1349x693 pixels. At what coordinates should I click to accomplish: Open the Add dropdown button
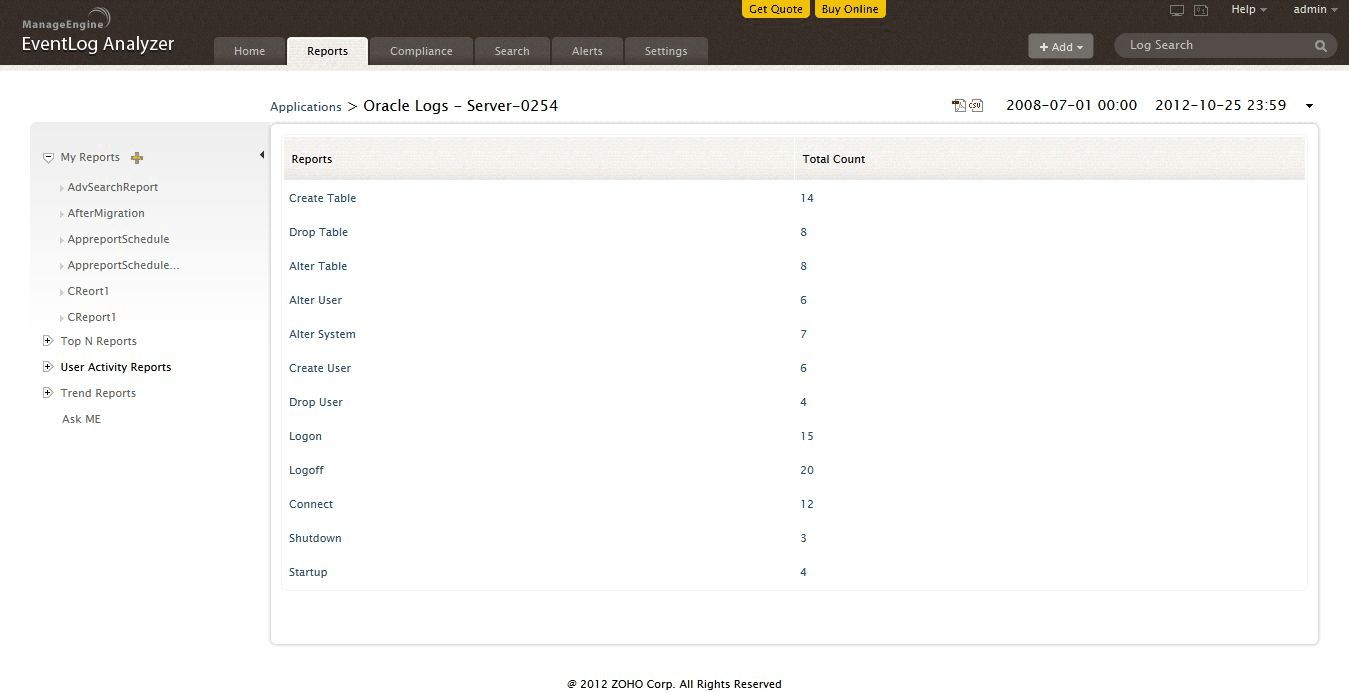pyautogui.click(x=1061, y=46)
